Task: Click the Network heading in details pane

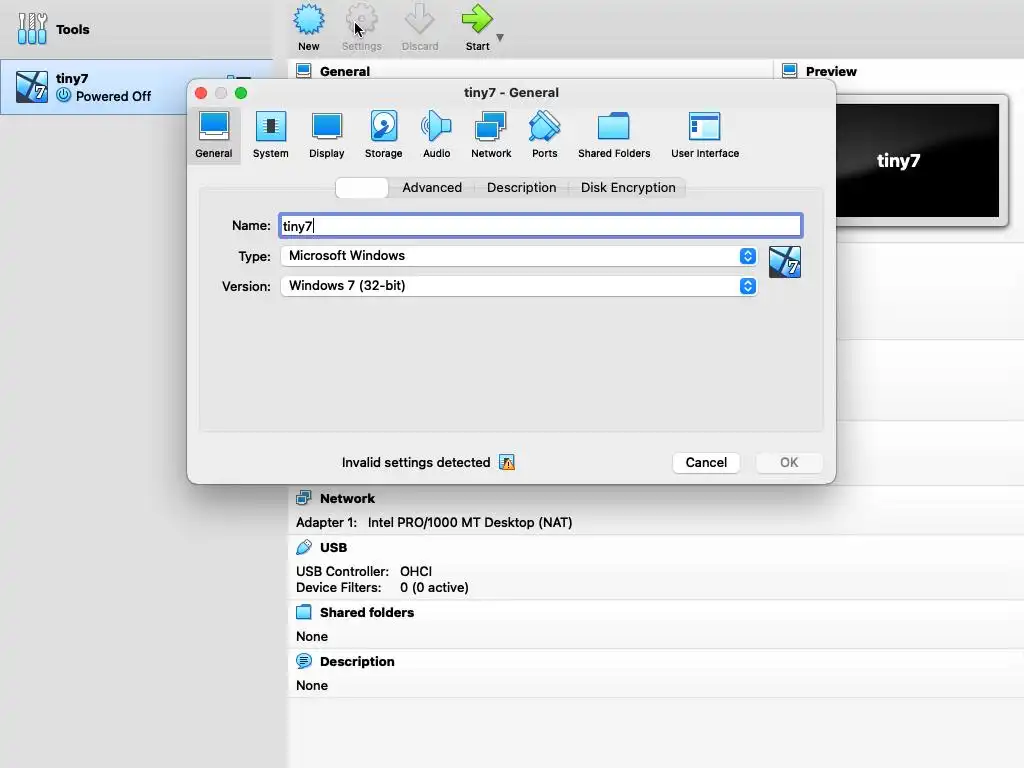Action: [x=347, y=498]
